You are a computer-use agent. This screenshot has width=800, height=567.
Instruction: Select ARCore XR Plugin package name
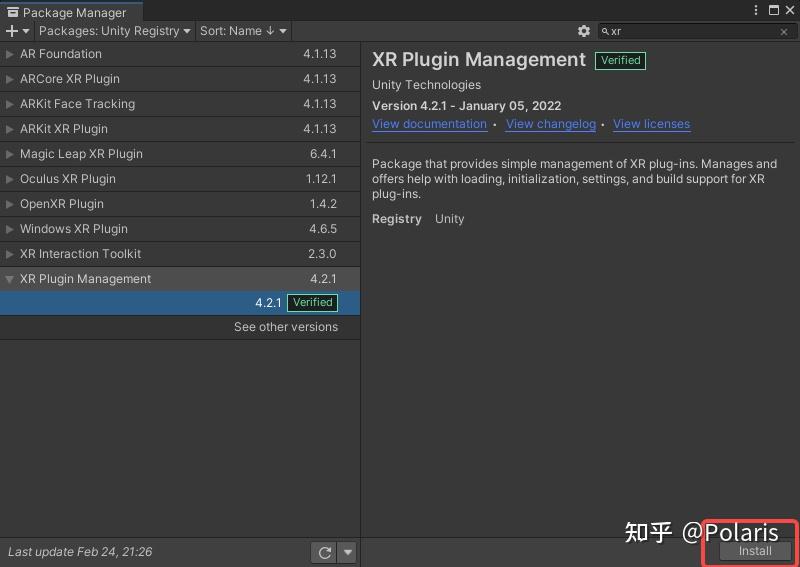70,79
